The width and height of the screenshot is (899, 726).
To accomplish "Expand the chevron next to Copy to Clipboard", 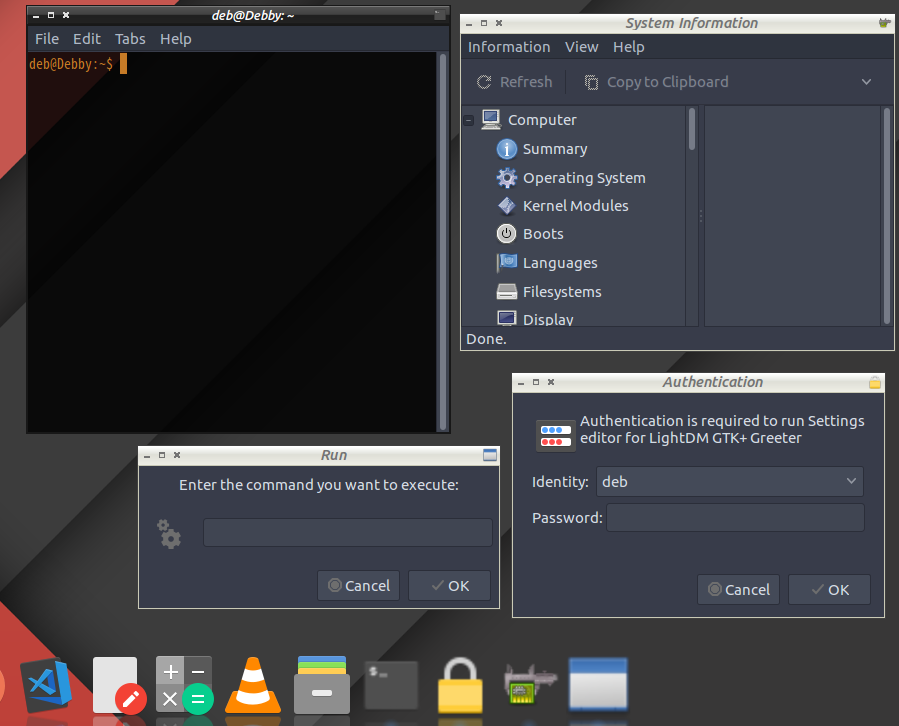I will coord(866,82).
